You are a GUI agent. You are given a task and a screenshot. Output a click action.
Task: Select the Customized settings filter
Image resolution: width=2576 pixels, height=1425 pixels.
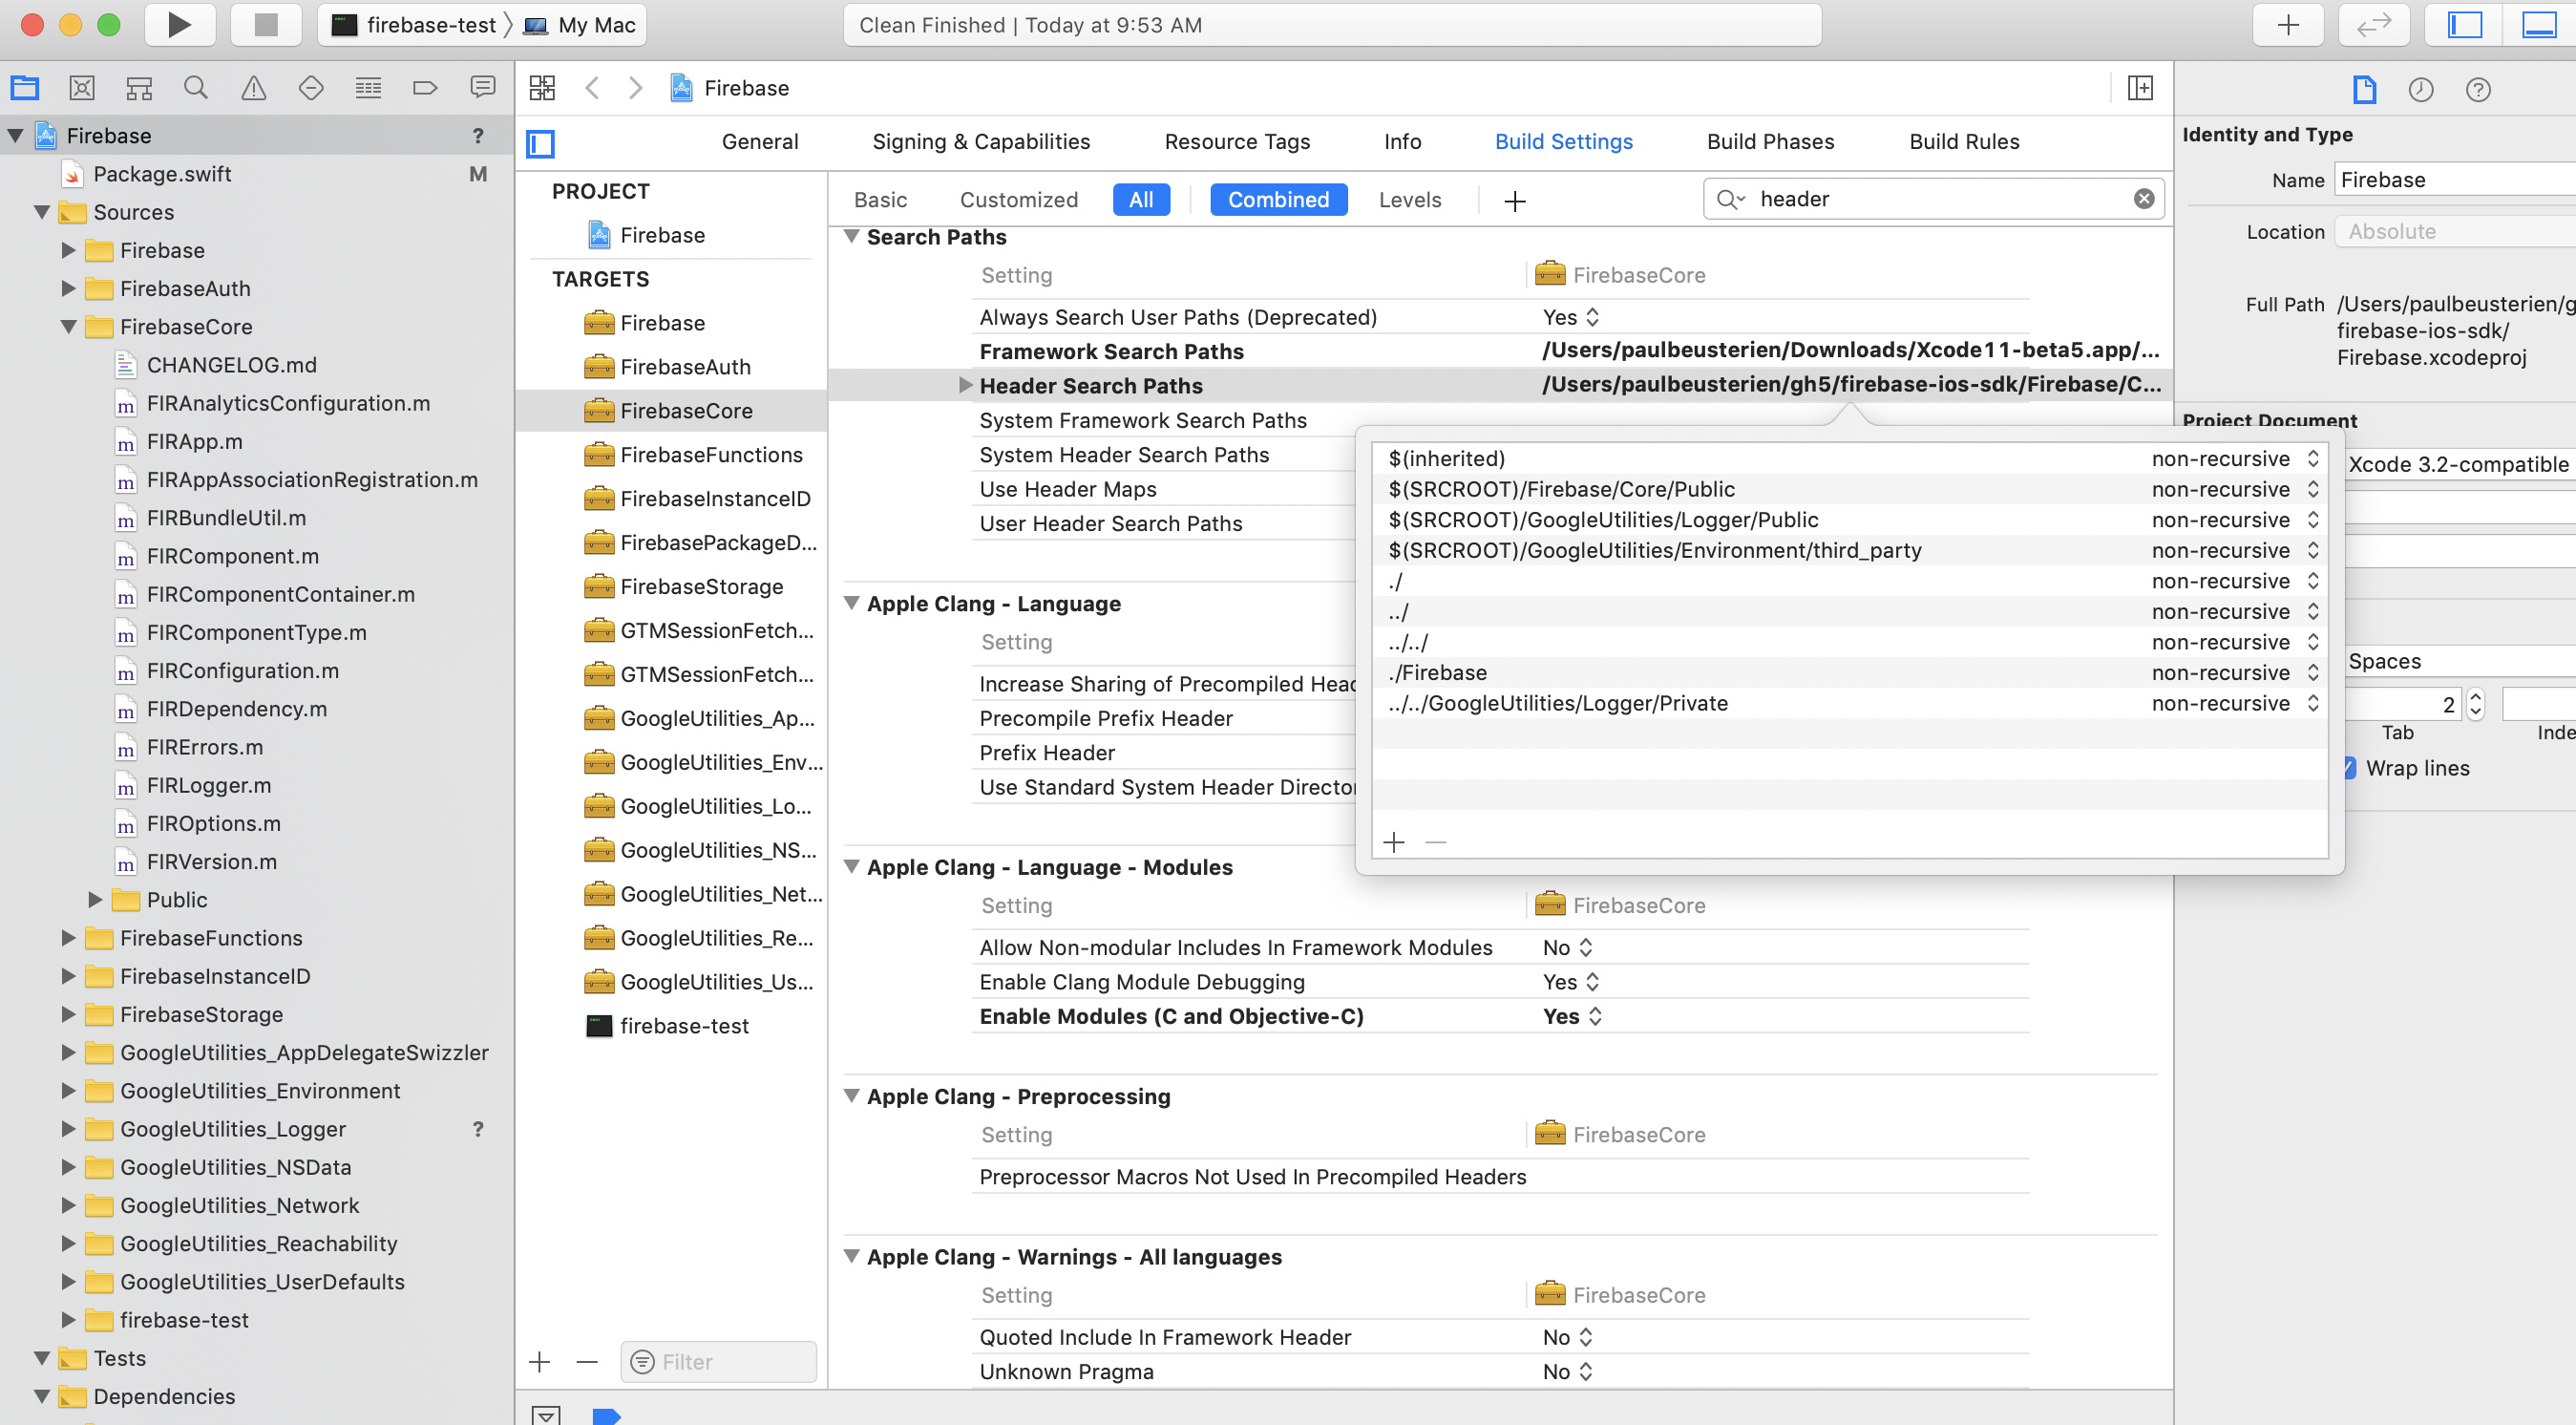pyautogui.click(x=1018, y=199)
